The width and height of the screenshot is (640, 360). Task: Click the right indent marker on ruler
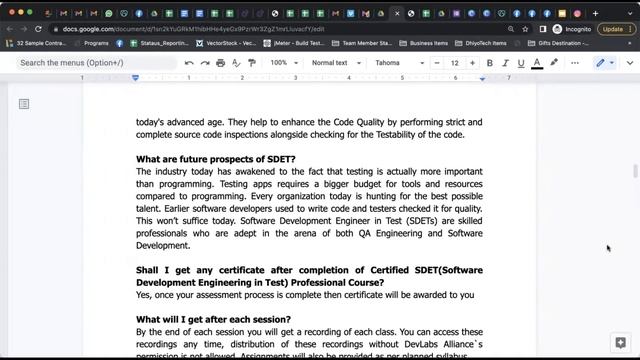(482, 78)
